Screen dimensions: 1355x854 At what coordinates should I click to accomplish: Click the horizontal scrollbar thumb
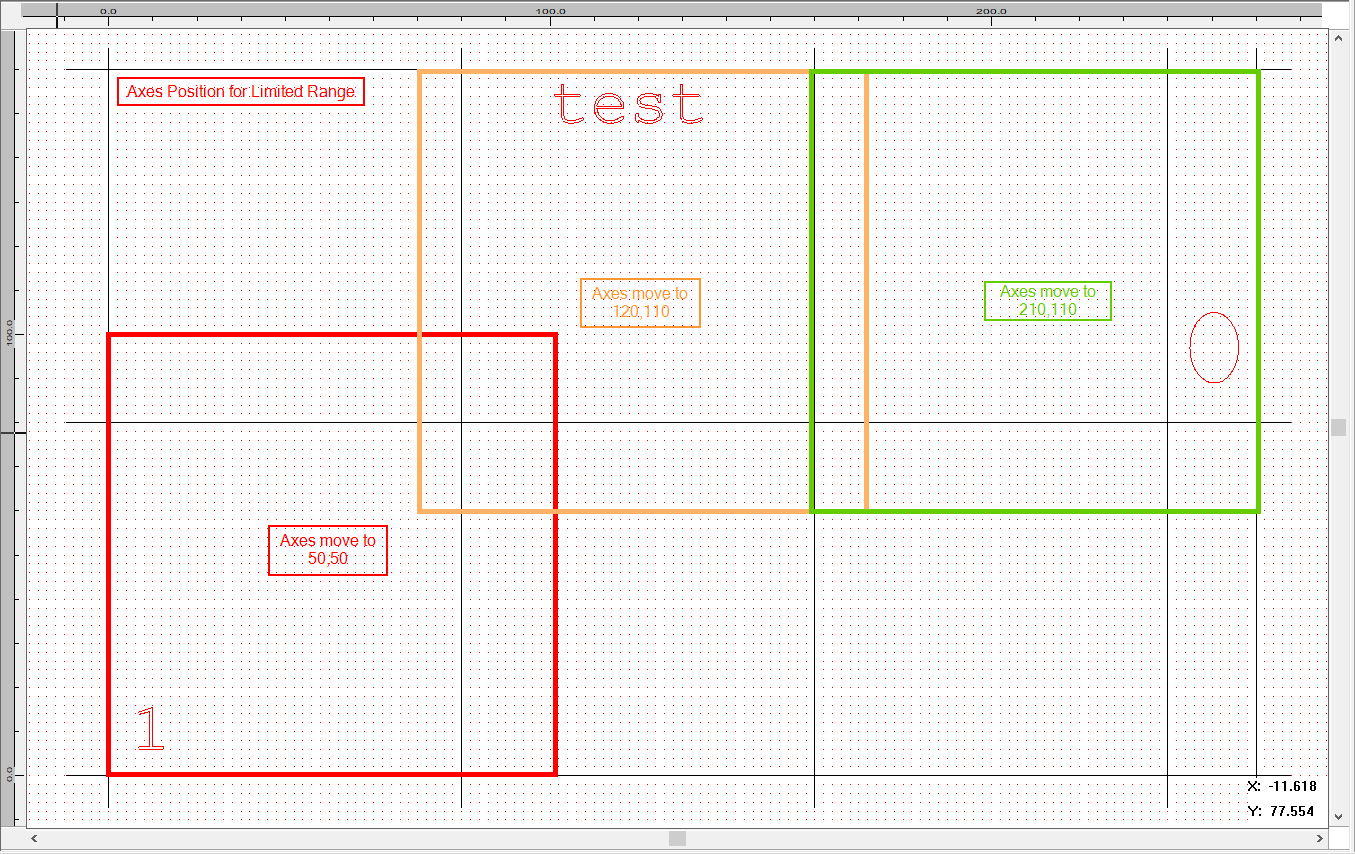677,838
